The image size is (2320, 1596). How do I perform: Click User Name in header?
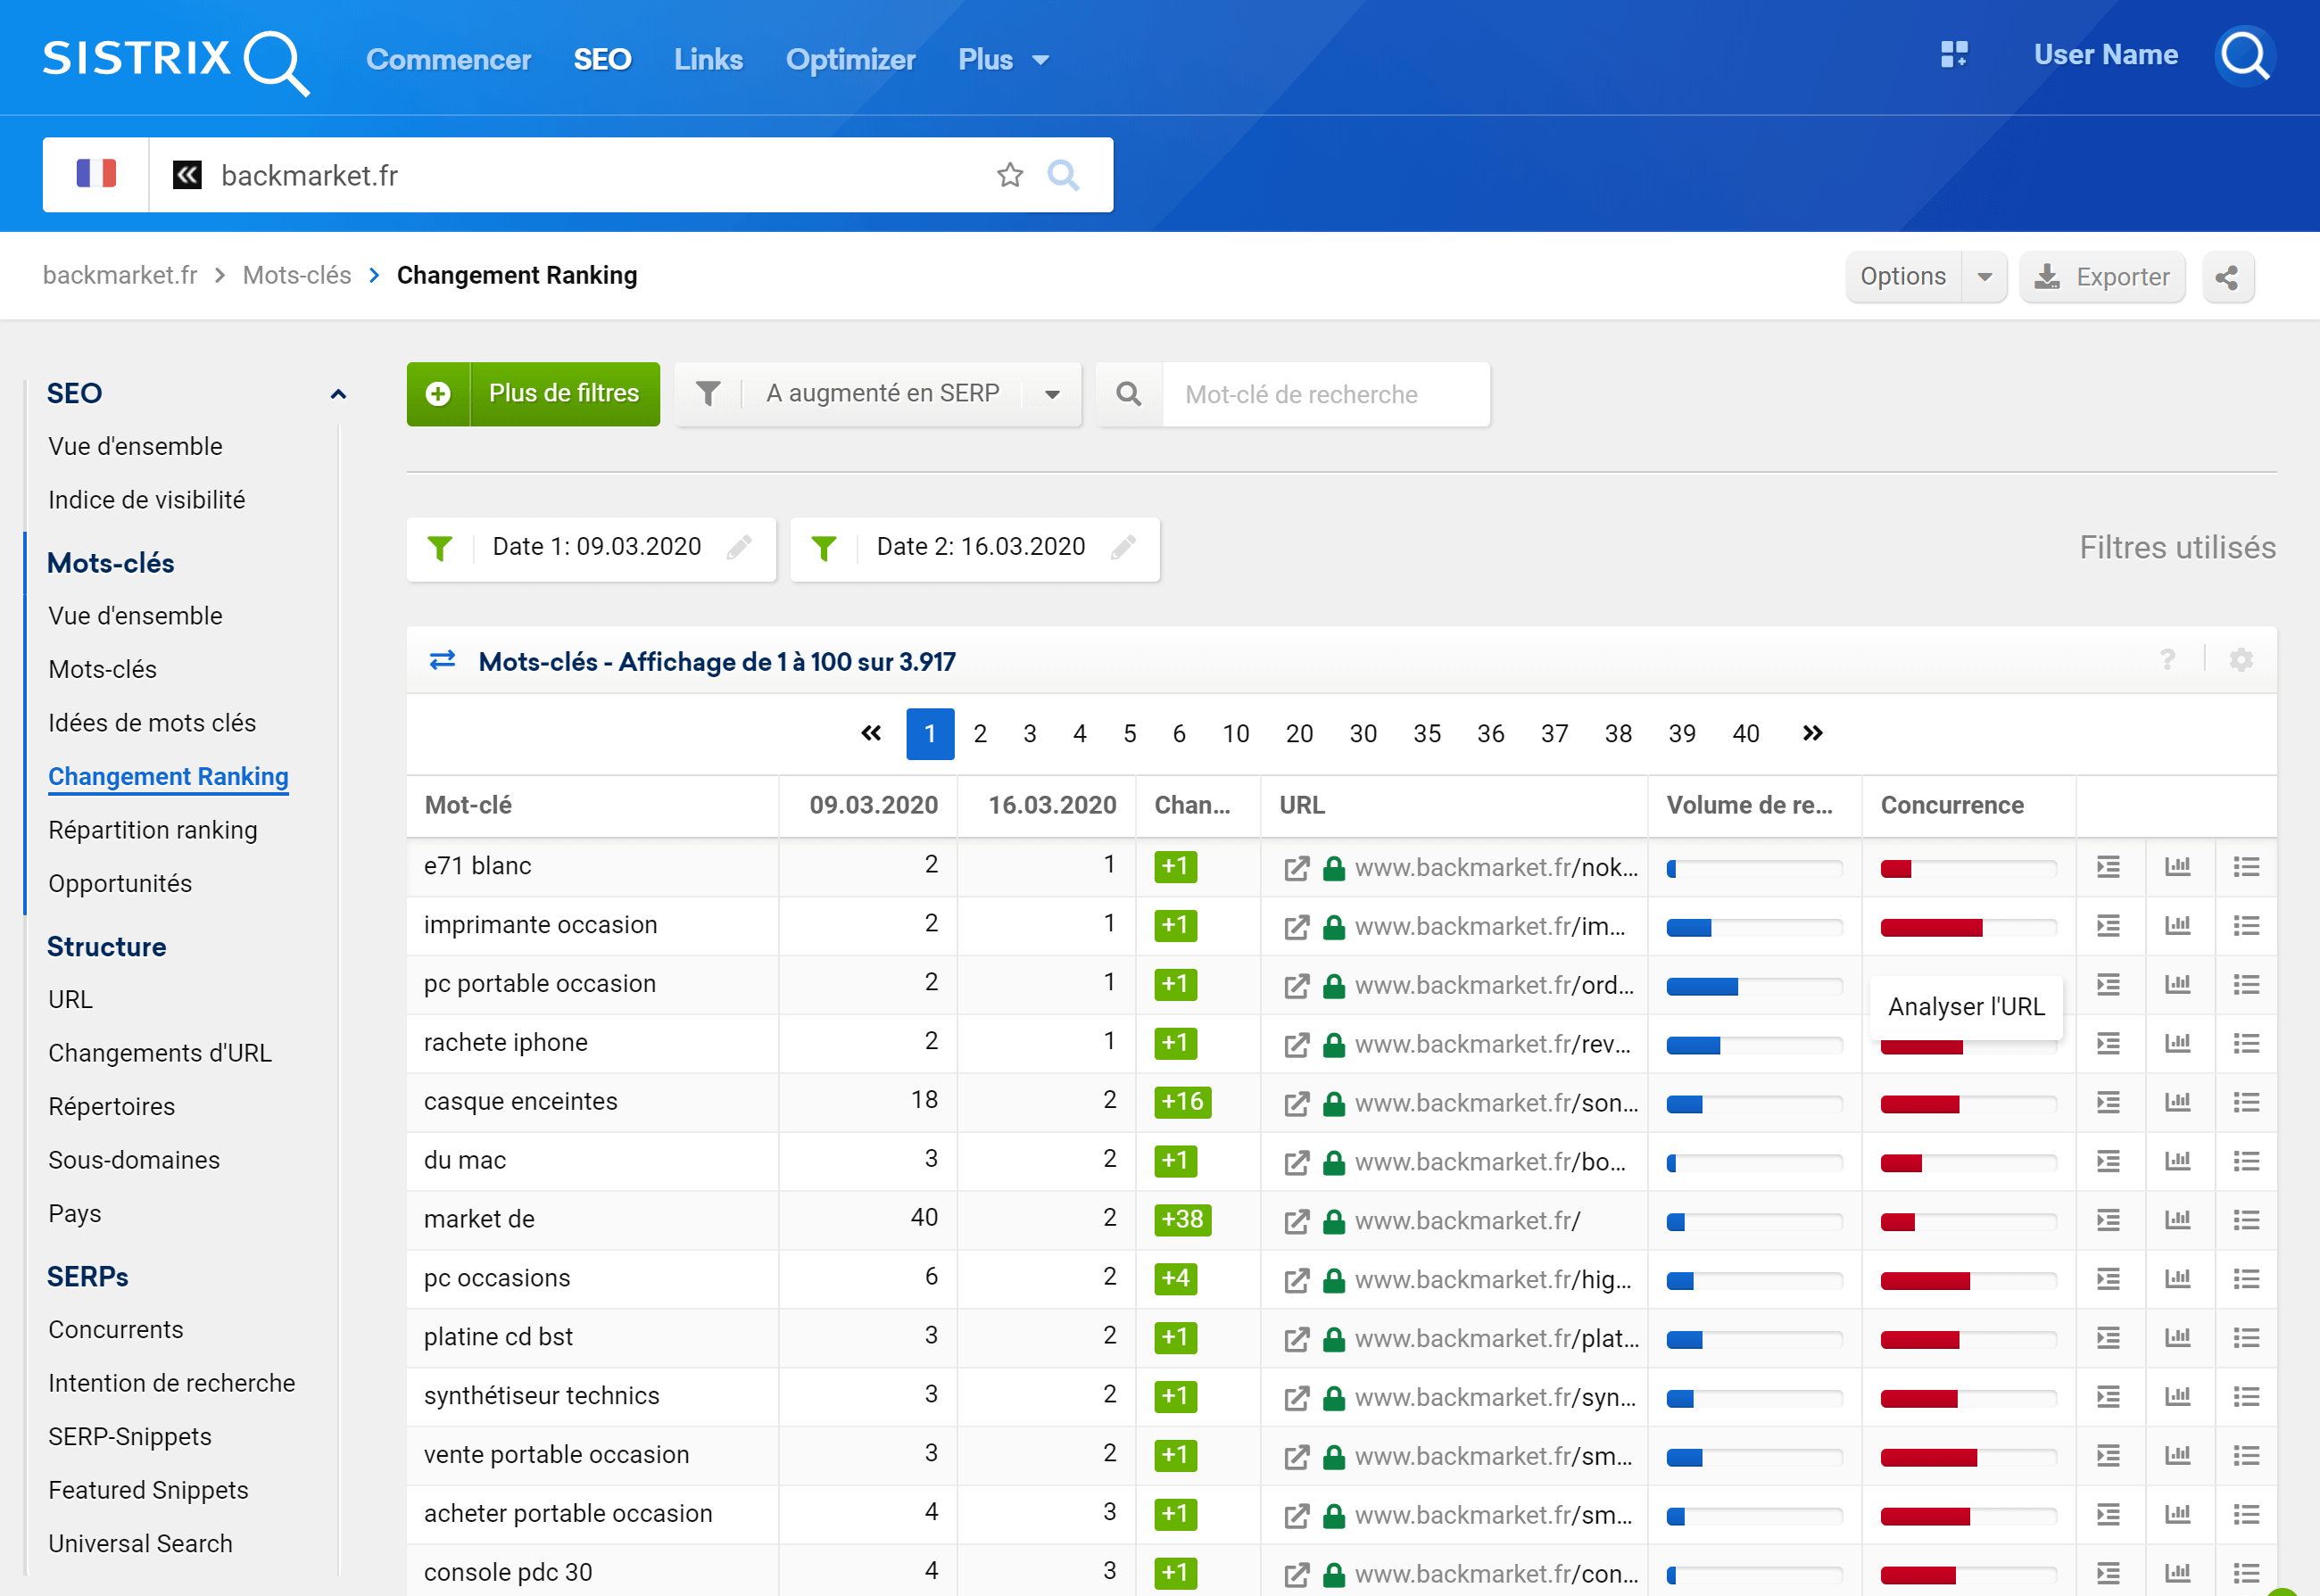coord(2105,55)
